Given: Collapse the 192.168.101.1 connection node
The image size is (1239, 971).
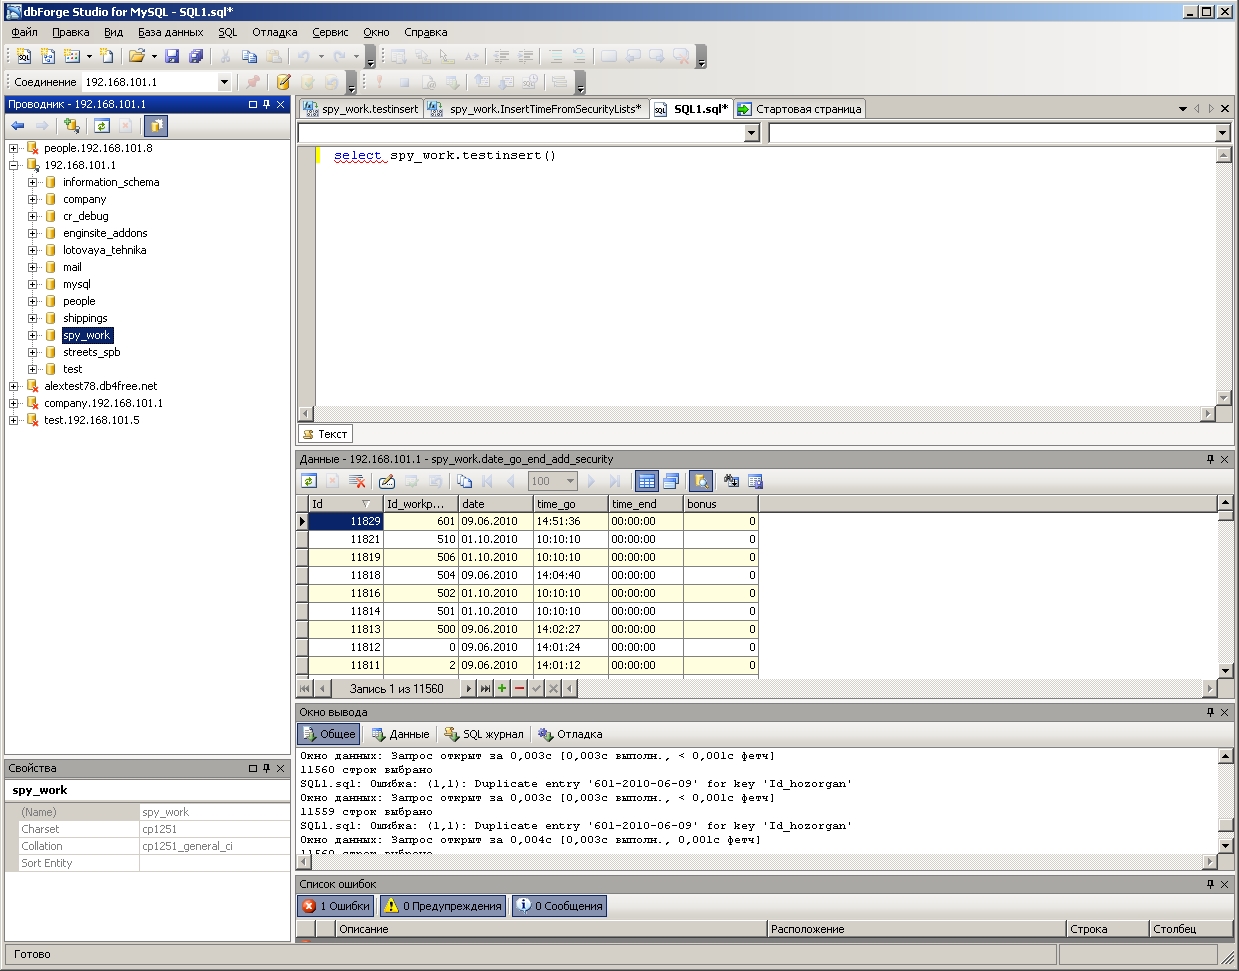Looking at the screenshot, I should click(x=14, y=165).
